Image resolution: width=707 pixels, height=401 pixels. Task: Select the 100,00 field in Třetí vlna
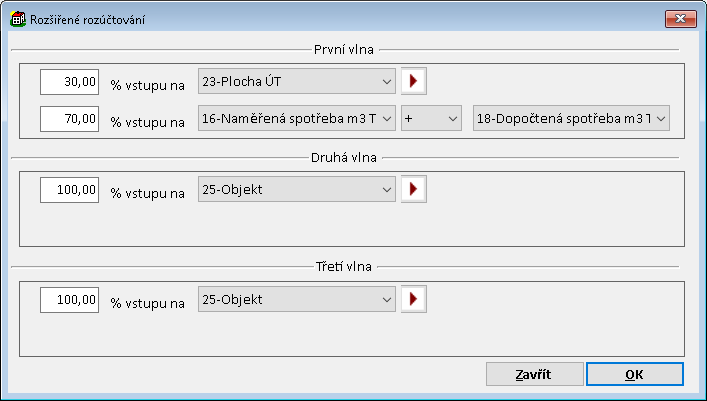[70, 298]
